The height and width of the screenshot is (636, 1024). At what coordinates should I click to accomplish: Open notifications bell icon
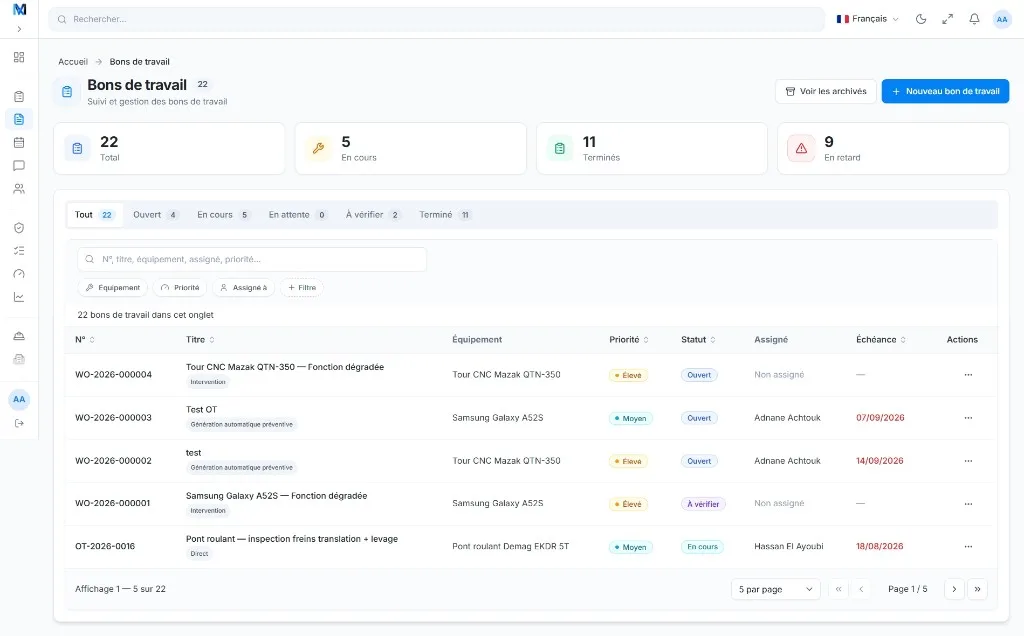974,19
